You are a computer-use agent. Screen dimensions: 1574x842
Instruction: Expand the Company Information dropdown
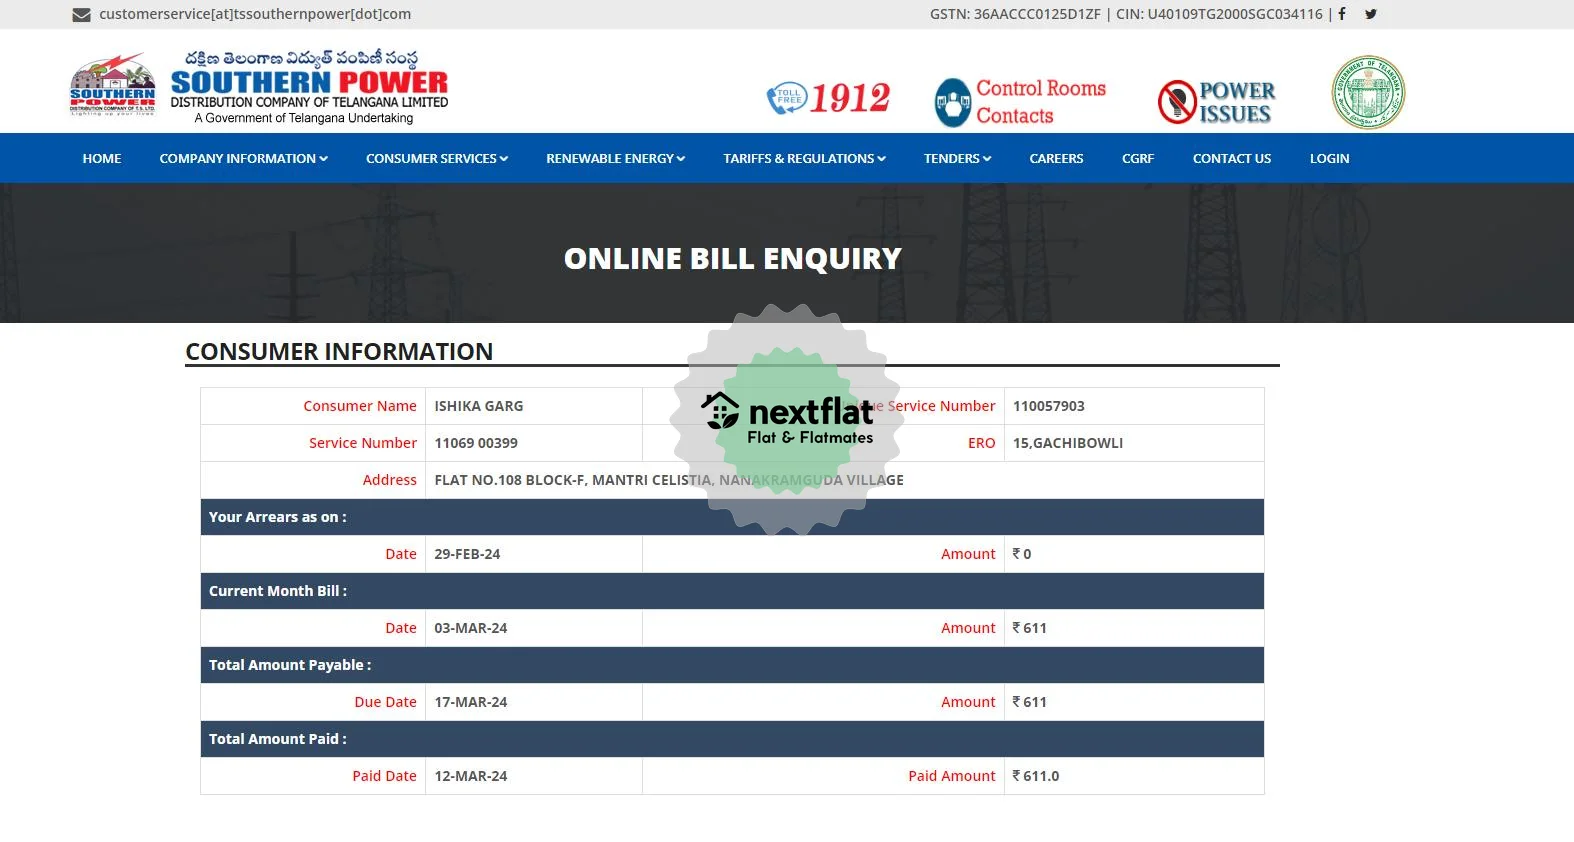[243, 158]
